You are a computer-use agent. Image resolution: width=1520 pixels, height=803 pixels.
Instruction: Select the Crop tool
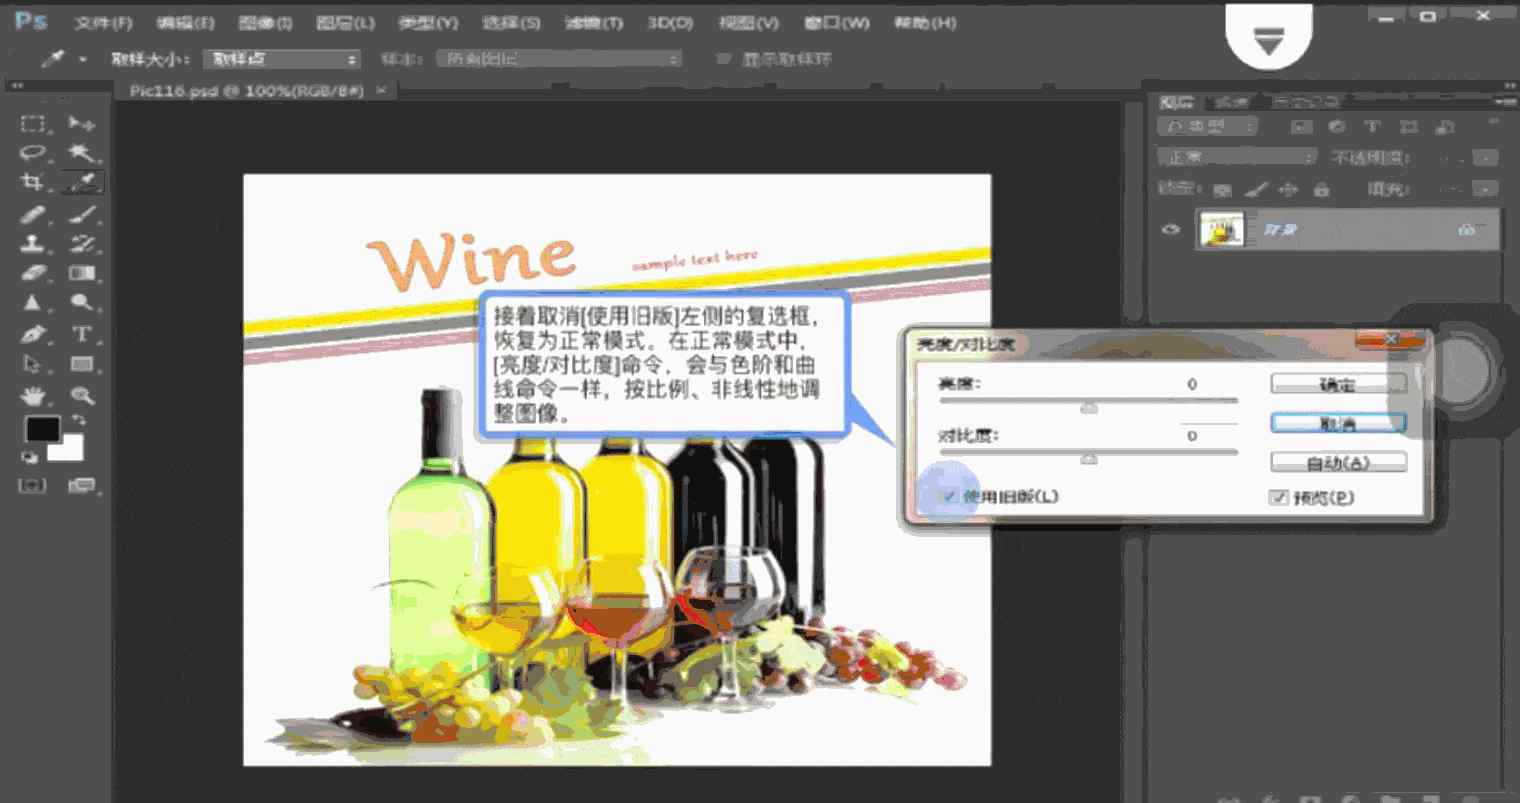(x=33, y=182)
